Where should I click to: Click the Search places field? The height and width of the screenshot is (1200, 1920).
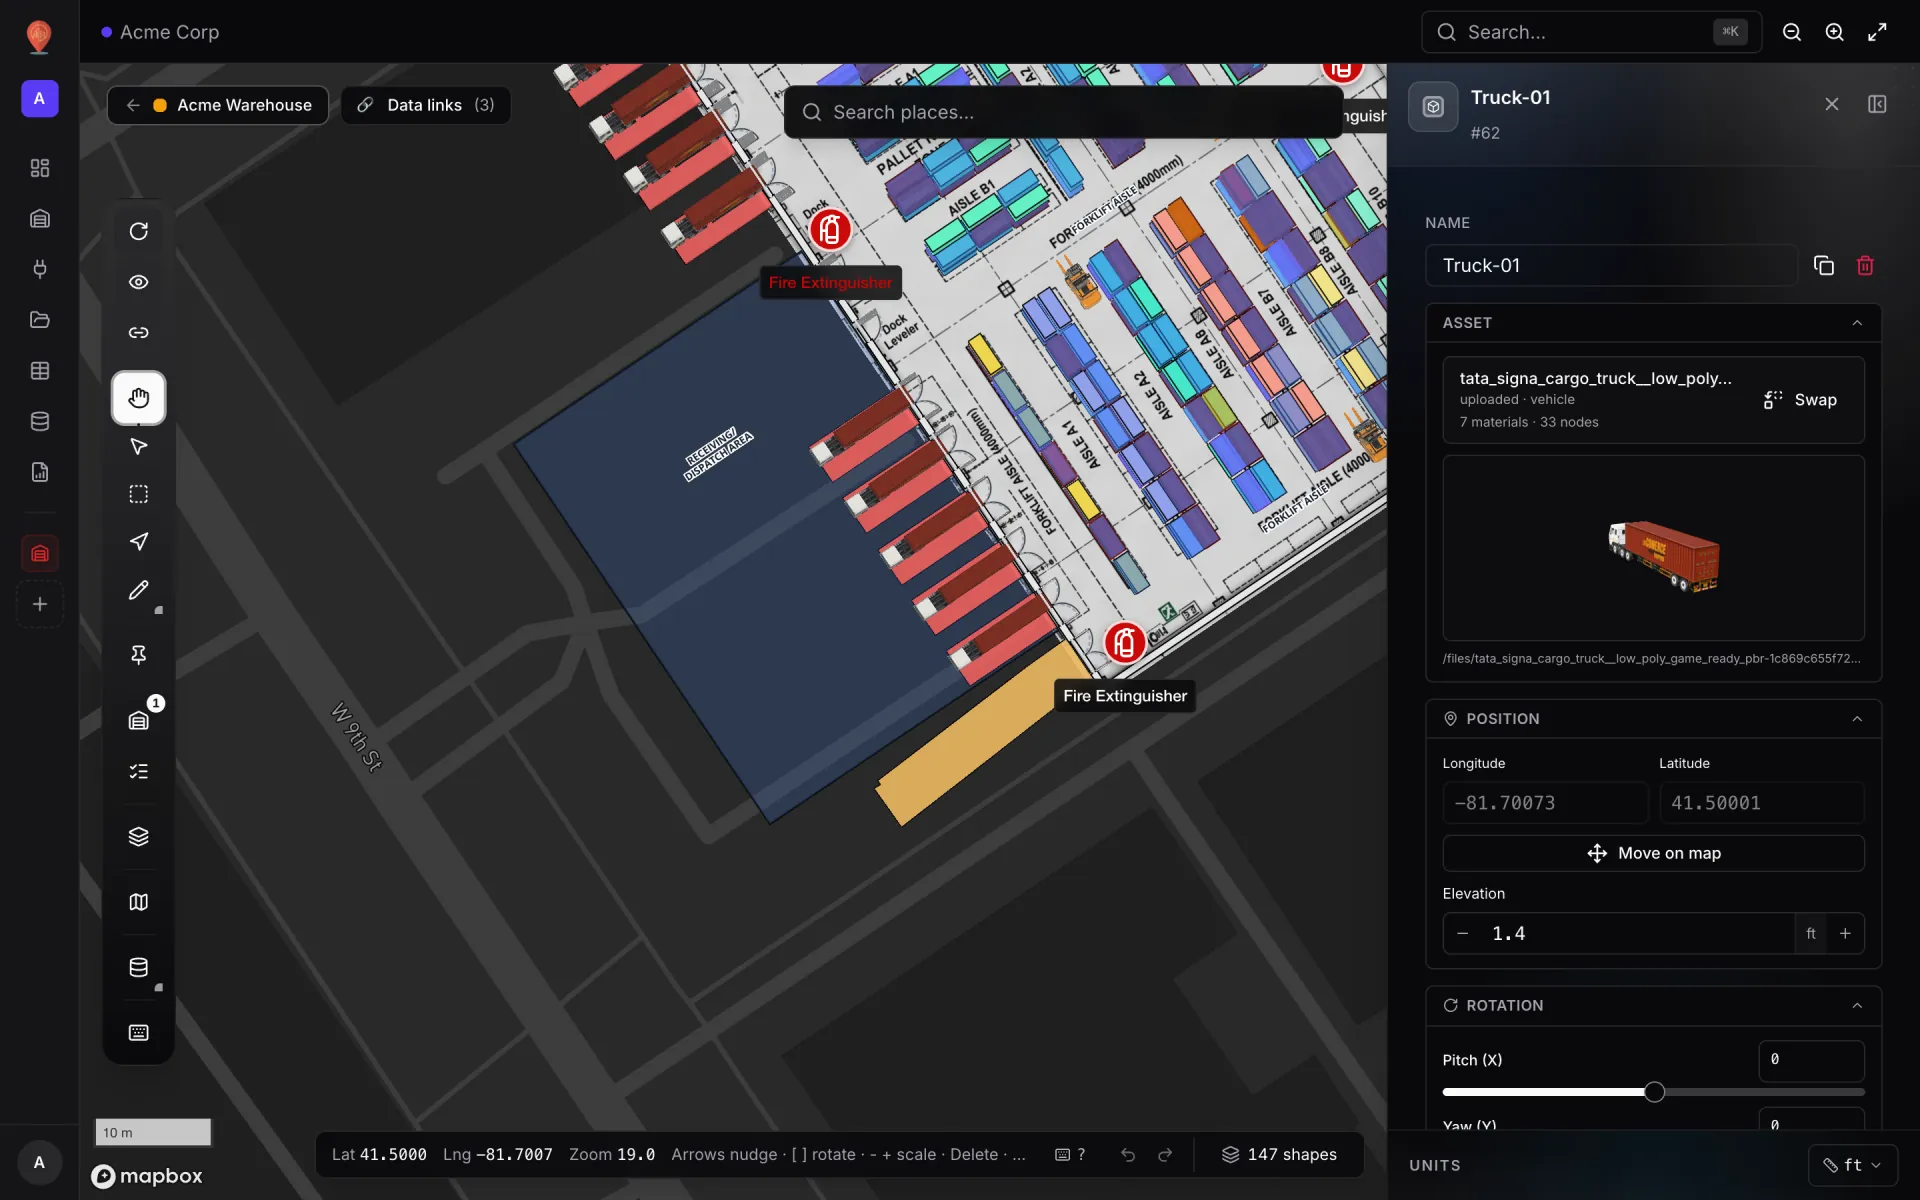tap(1064, 112)
